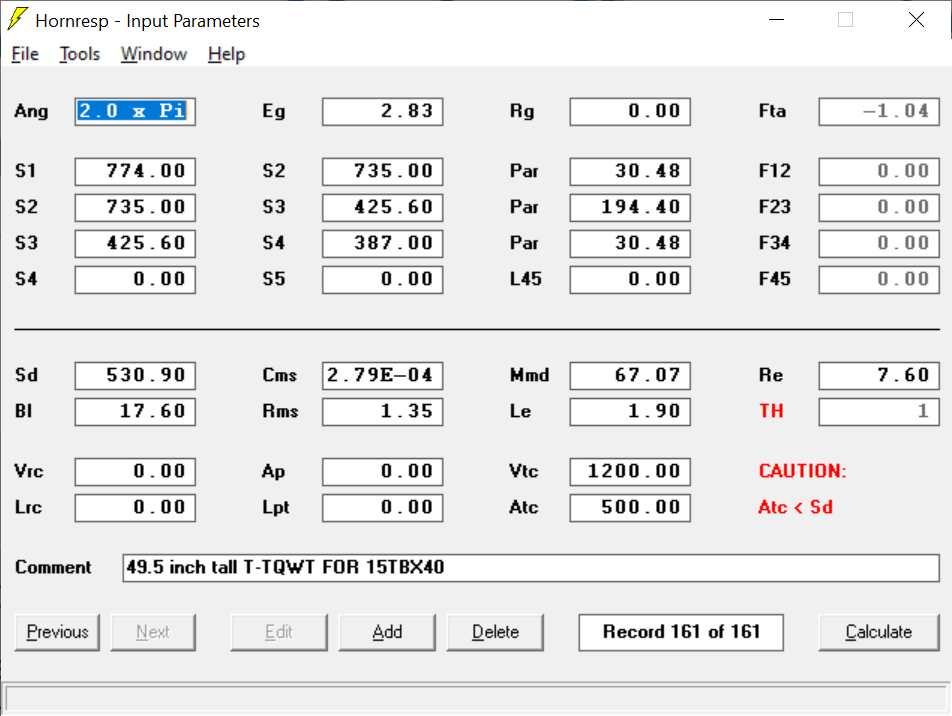Click the first Par field with 30.48 beside F12

coord(630,171)
